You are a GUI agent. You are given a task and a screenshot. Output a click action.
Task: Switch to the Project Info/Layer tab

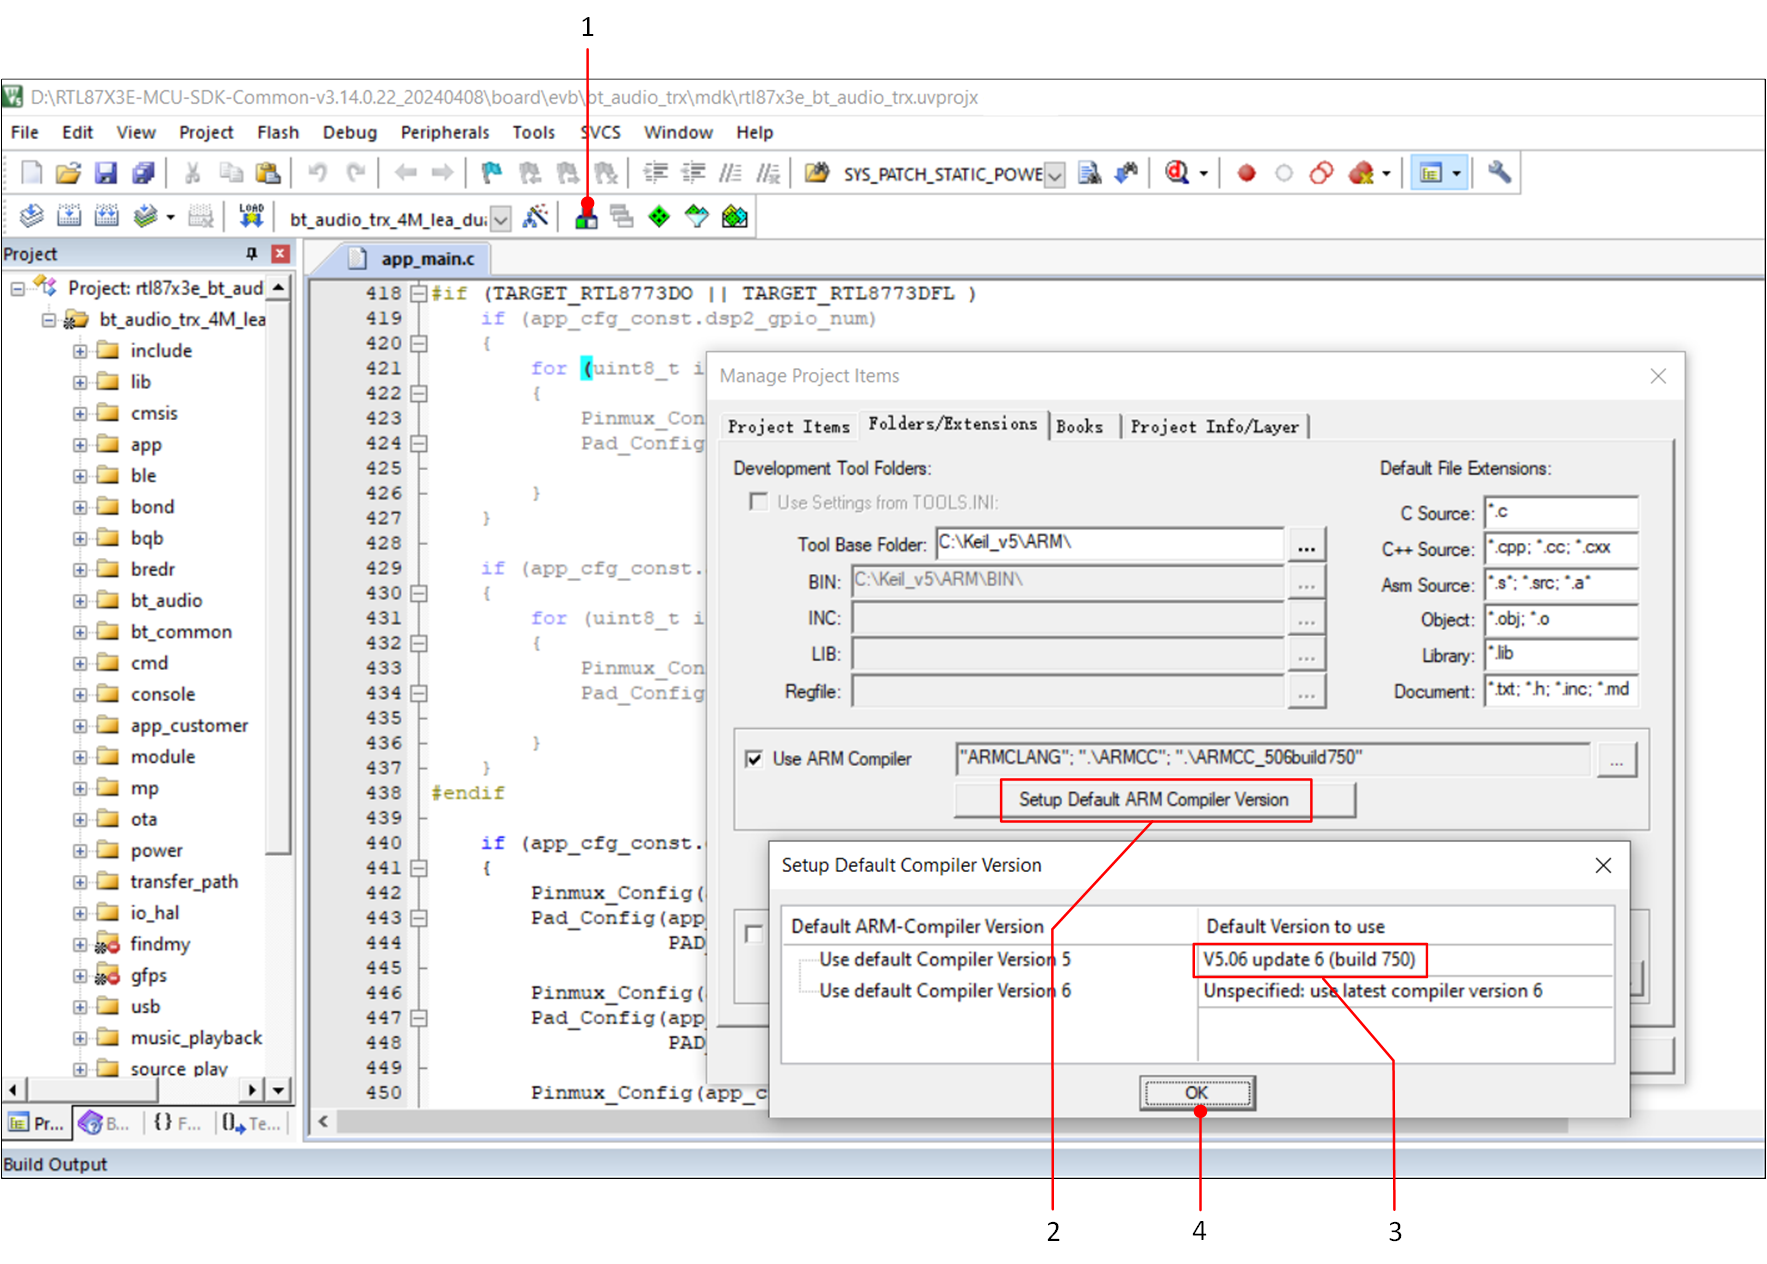[x=1214, y=427]
